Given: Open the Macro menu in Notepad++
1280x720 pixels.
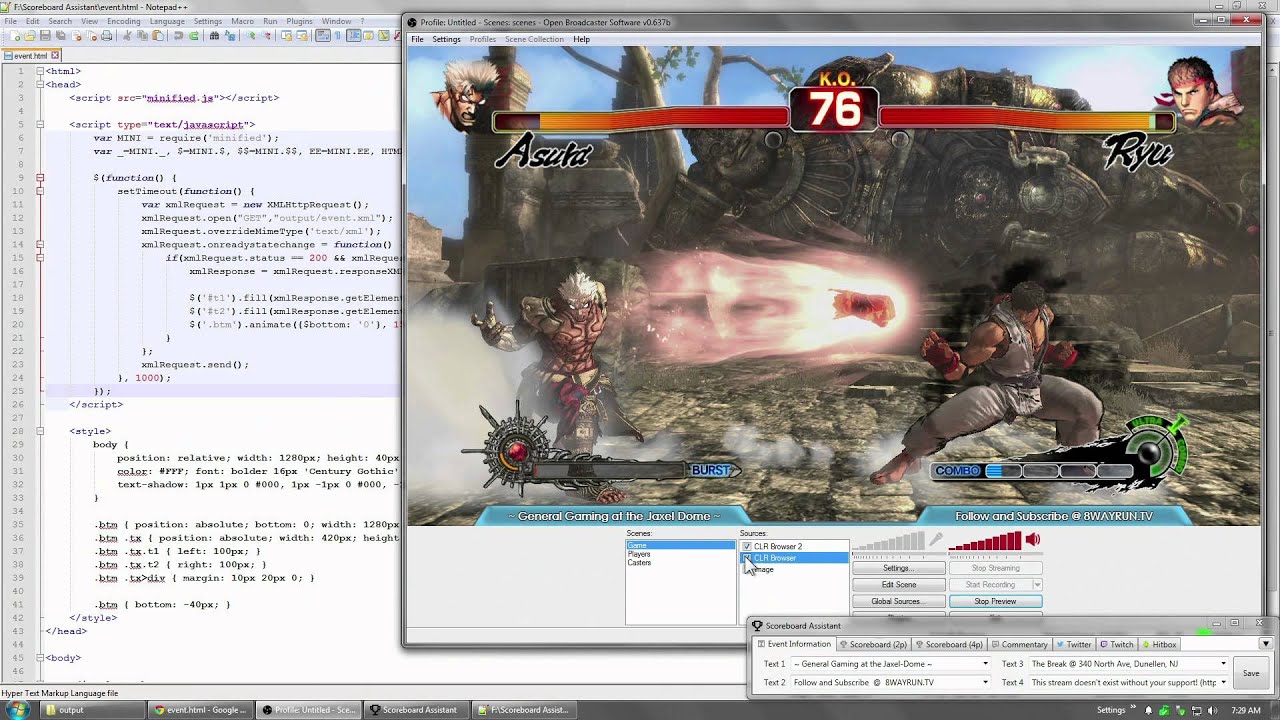Looking at the screenshot, I should click(x=242, y=21).
